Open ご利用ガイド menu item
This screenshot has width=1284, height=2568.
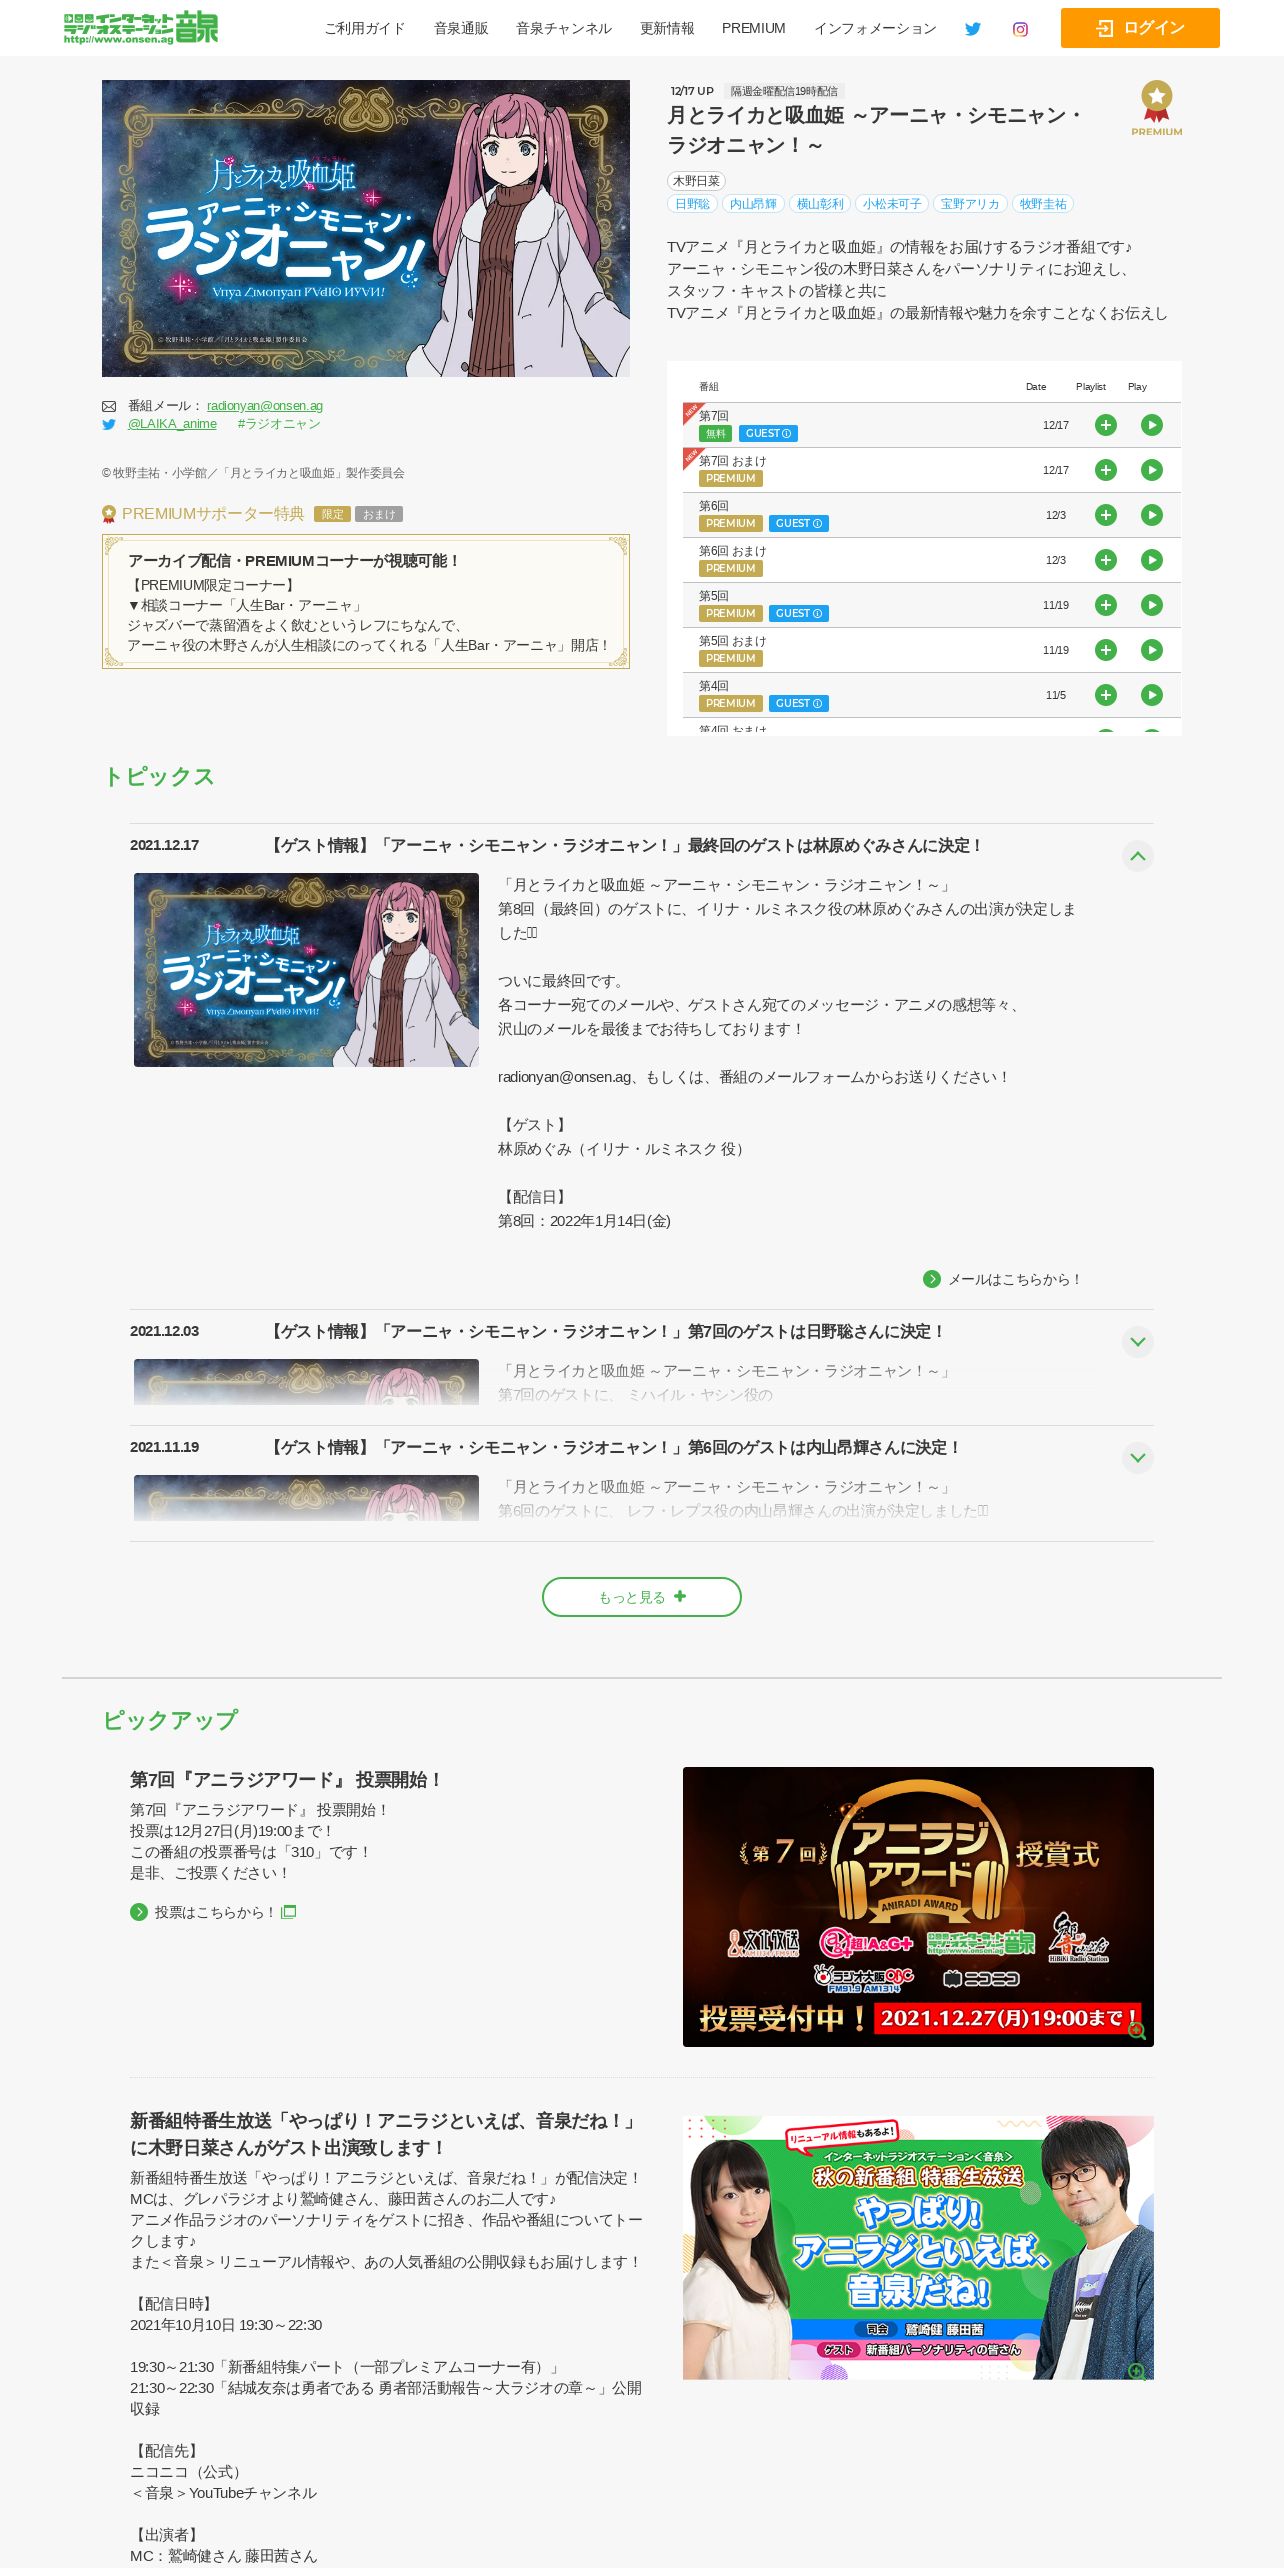pyautogui.click(x=365, y=28)
